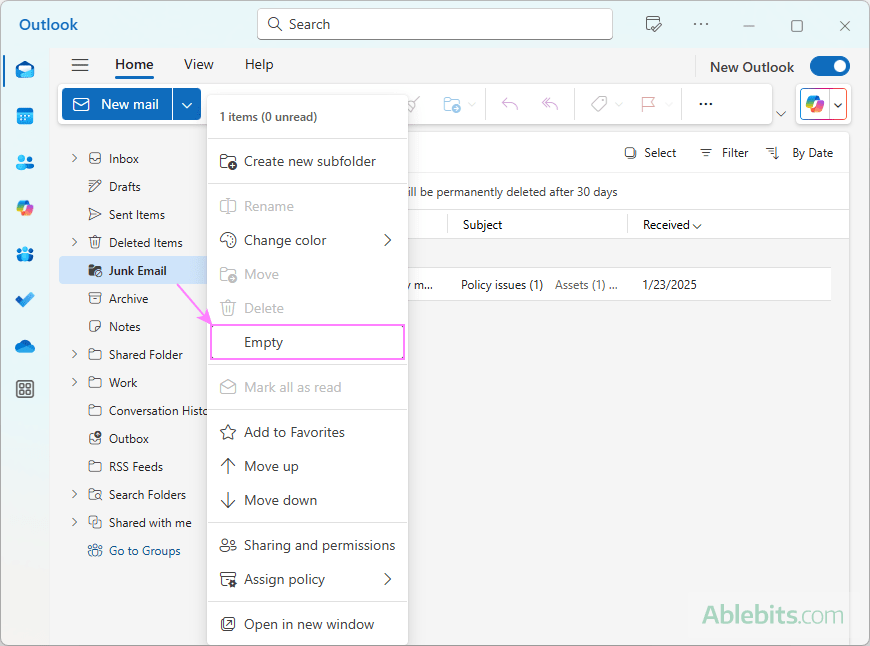Select the Archive folder
Viewport: 870px width, 646px height.
[x=133, y=298]
